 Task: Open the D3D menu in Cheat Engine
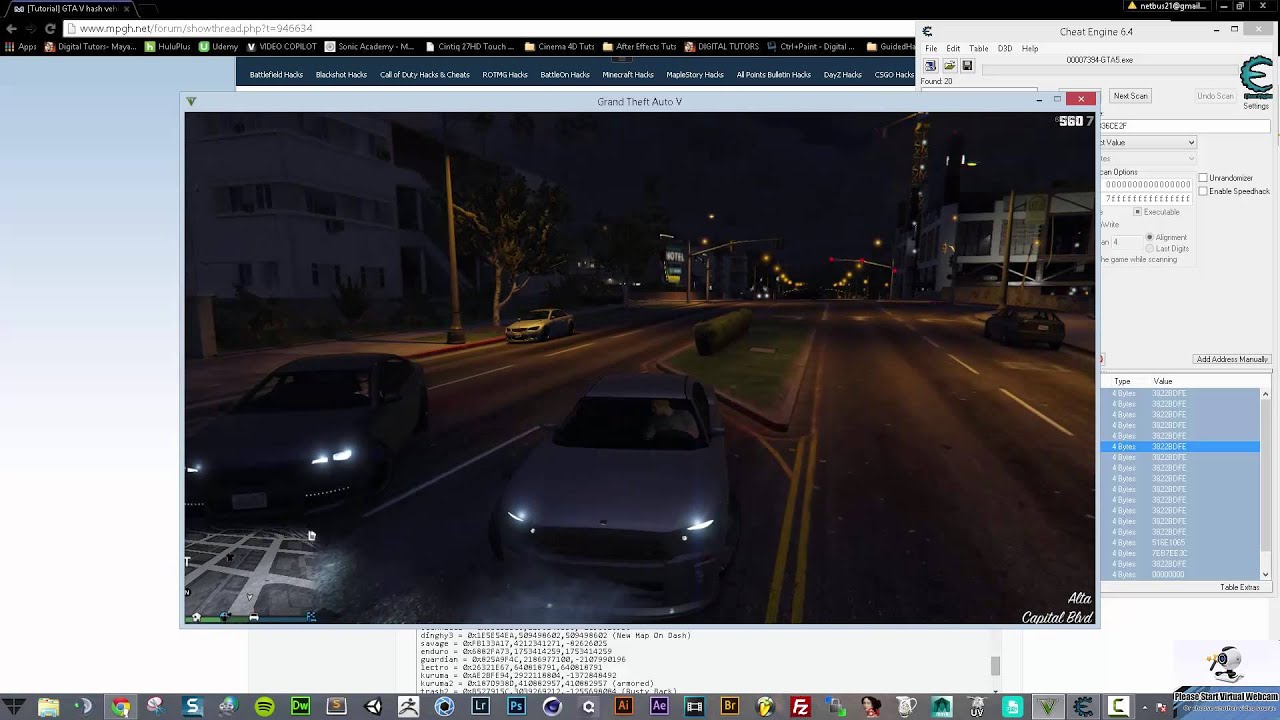coord(1005,48)
